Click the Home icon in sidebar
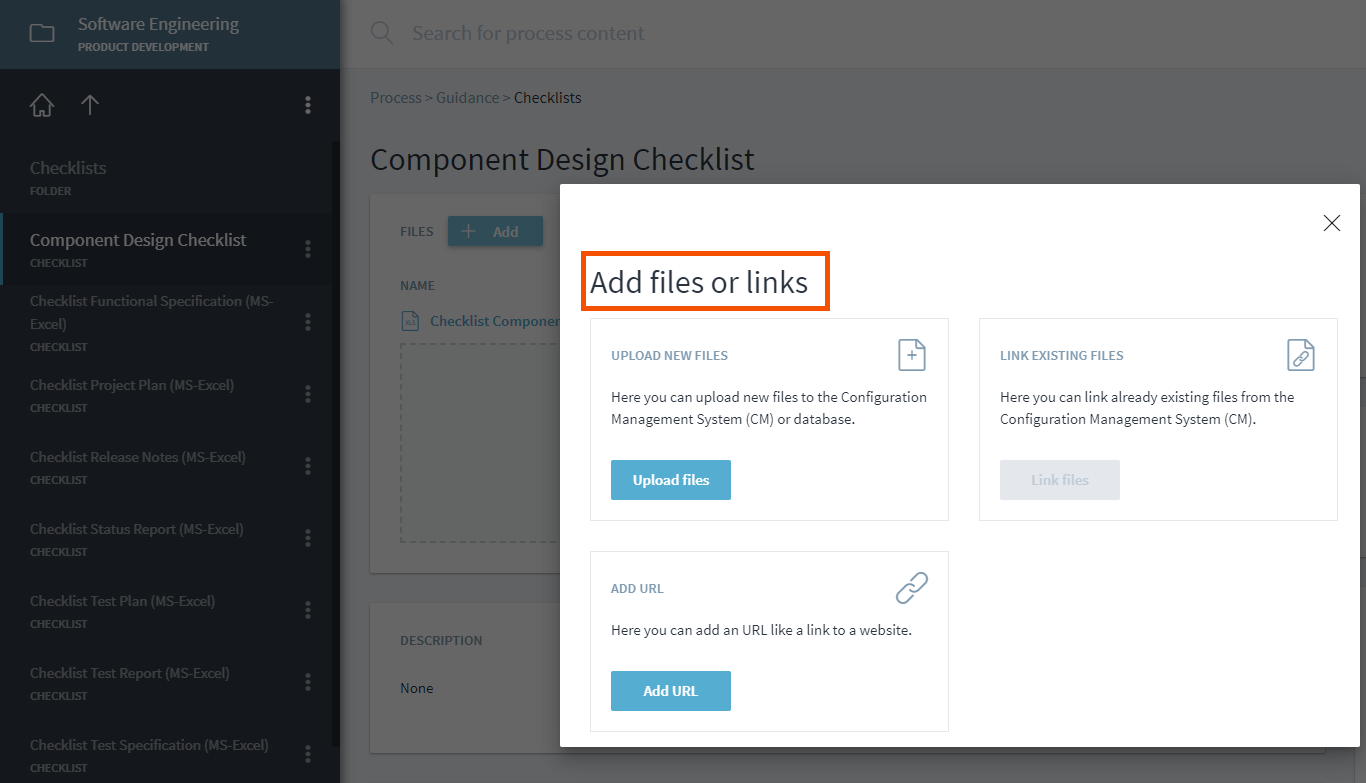 [x=42, y=105]
